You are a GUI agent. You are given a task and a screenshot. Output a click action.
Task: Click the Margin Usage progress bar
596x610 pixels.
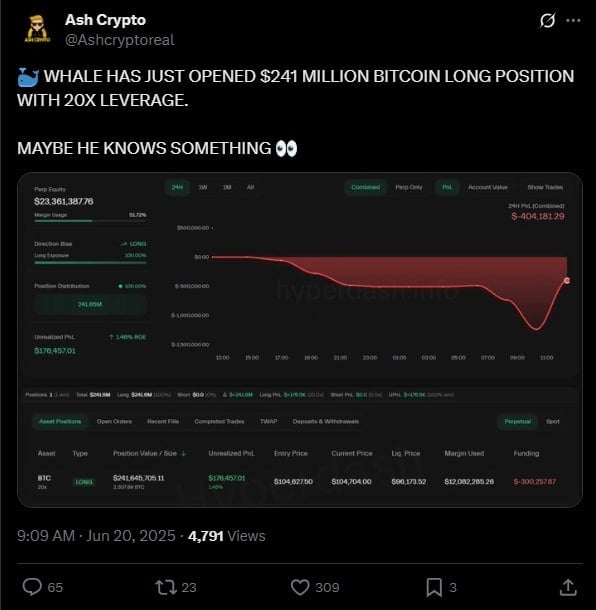pos(90,221)
